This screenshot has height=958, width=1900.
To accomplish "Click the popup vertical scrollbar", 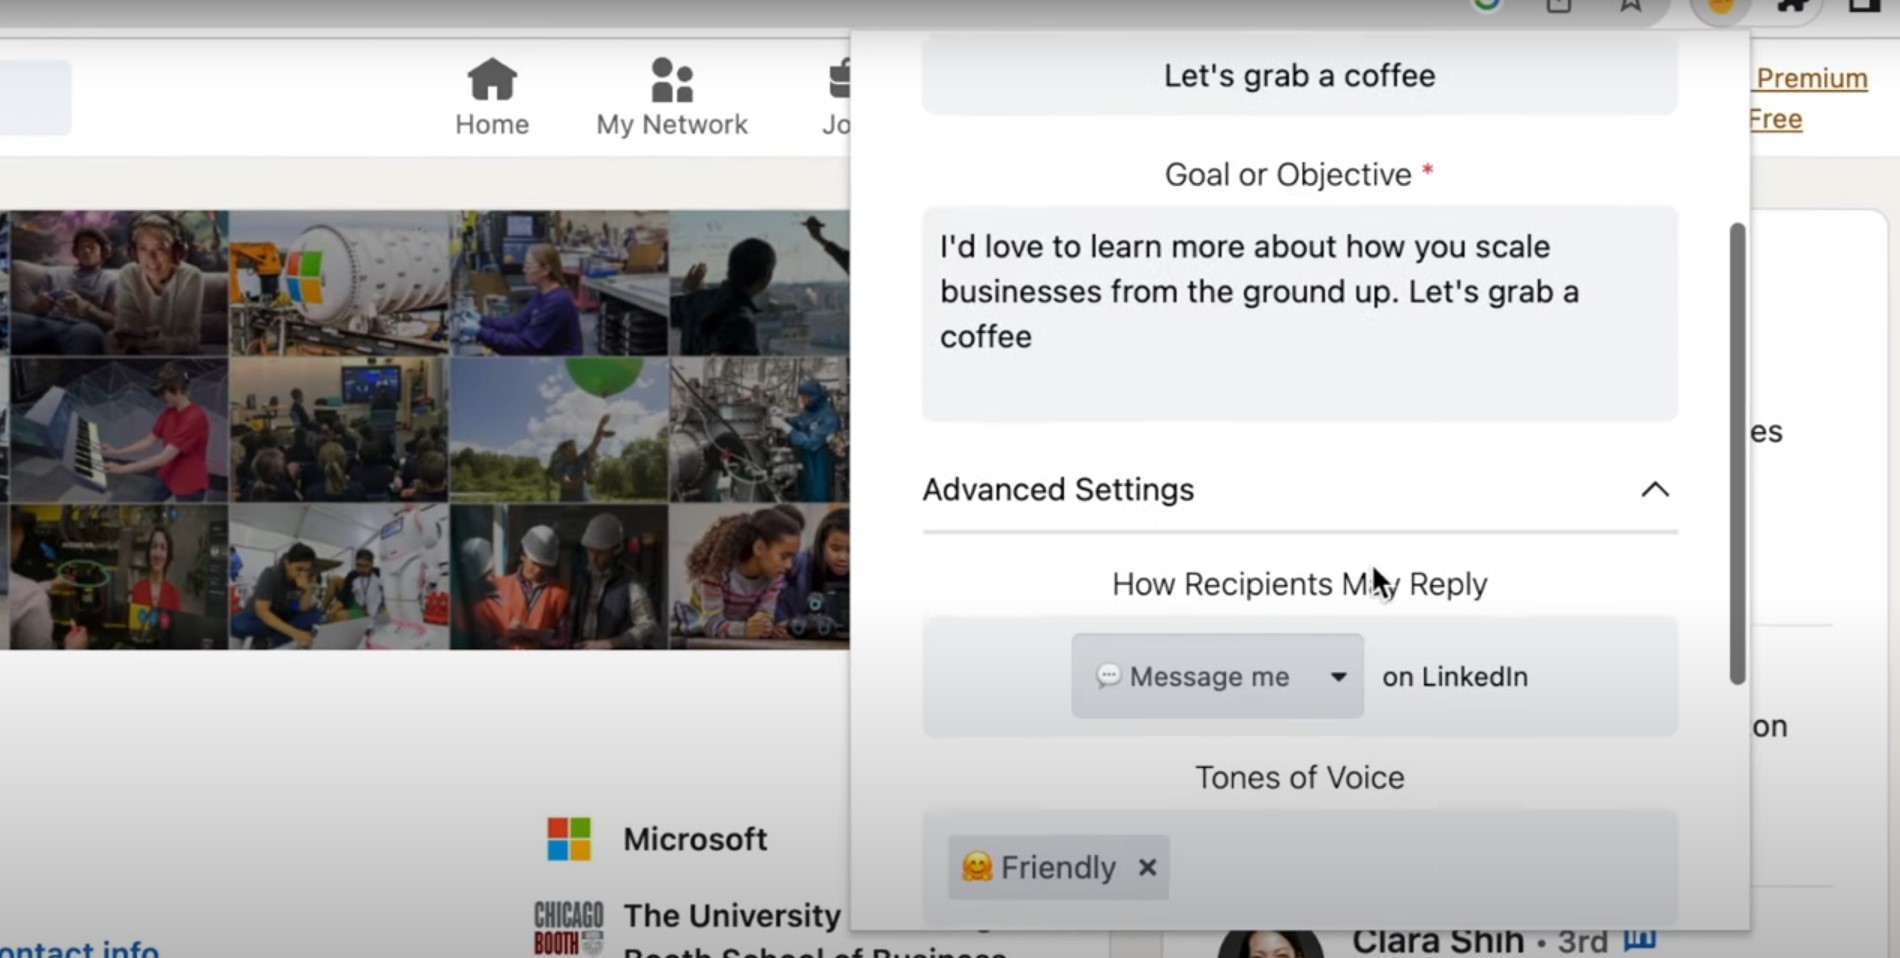I will point(1737,454).
